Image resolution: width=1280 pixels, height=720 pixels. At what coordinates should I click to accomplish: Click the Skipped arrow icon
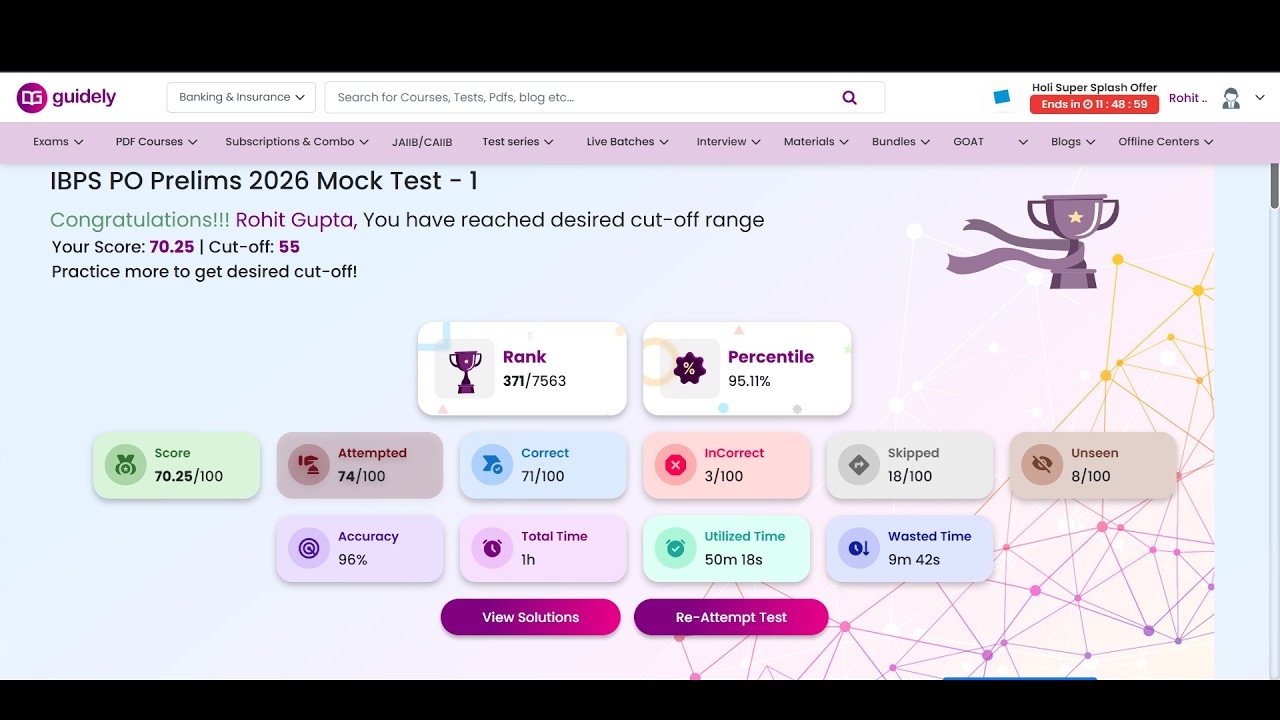[858, 465]
